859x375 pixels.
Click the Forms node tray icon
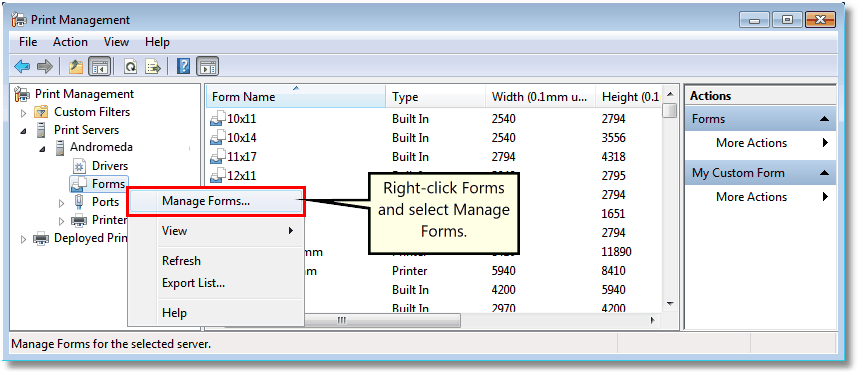coord(79,184)
